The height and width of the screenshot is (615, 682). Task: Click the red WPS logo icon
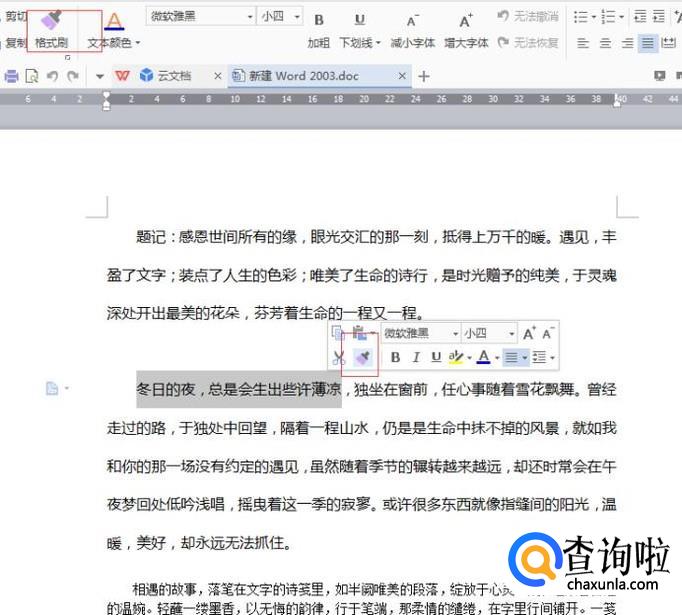pyautogui.click(x=122, y=76)
